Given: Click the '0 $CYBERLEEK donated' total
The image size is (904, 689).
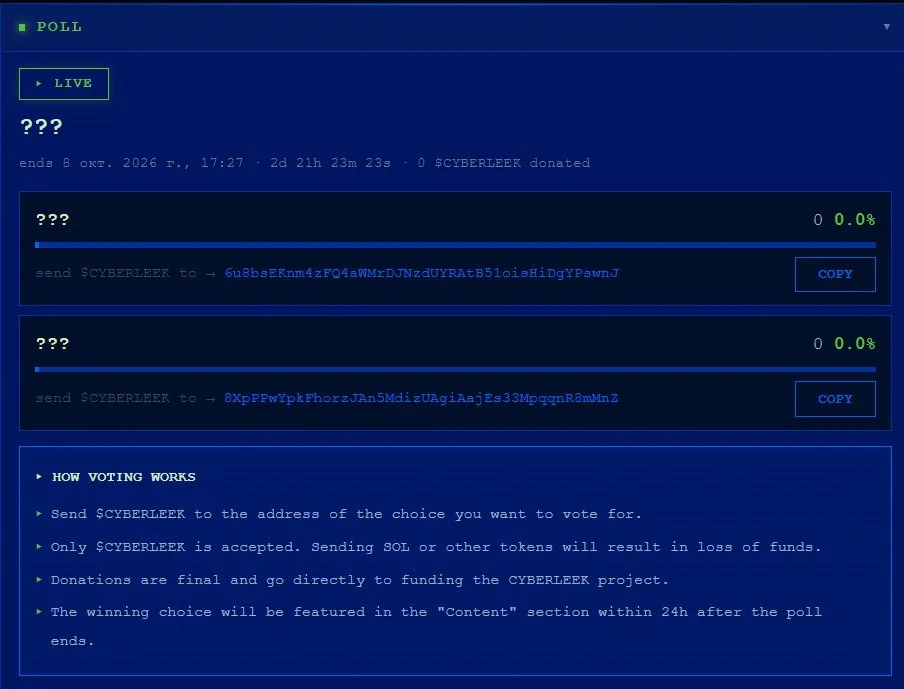Looking at the screenshot, I should 504,163.
